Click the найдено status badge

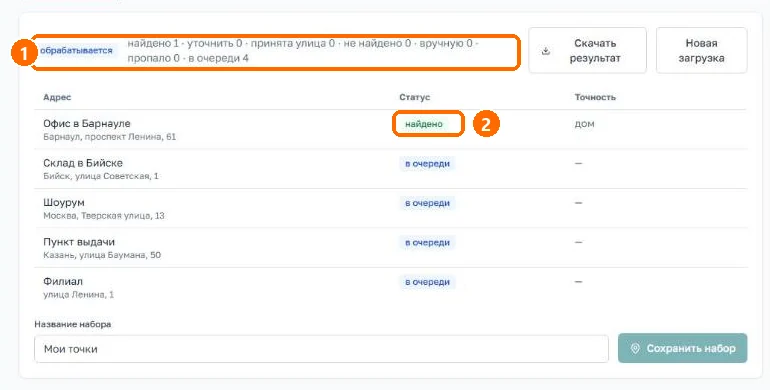[424, 124]
